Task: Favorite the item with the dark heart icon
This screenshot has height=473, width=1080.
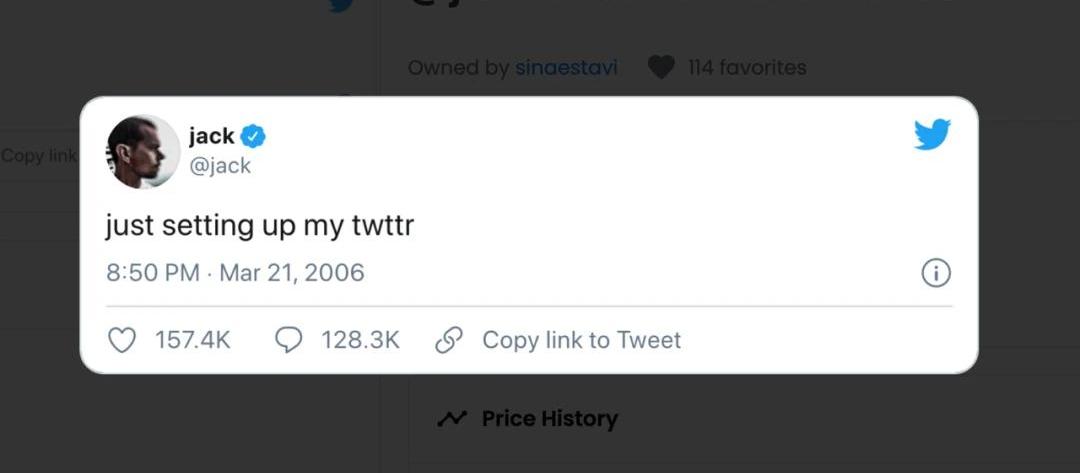Action: pyautogui.click(x=661, y=68)
